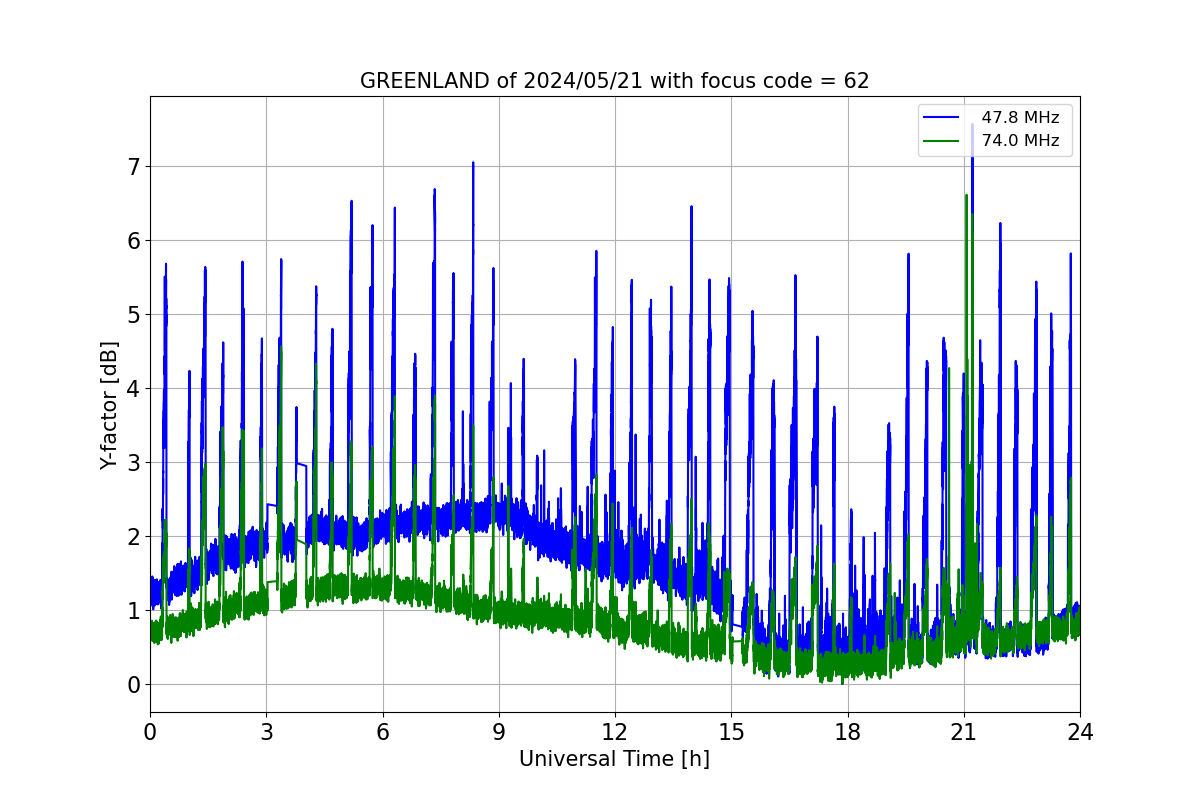Click y-axis tick label 6

[x=132, y=240]
